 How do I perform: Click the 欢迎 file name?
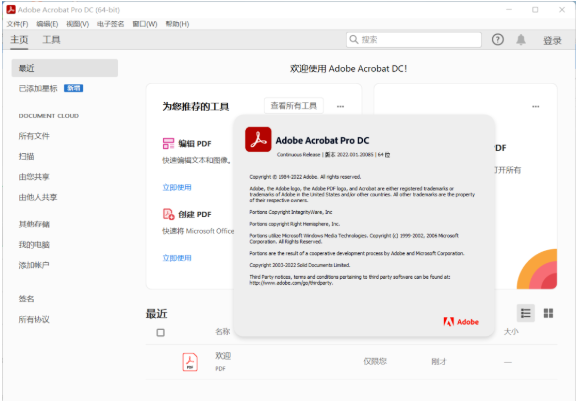click(x=223, y=355)
